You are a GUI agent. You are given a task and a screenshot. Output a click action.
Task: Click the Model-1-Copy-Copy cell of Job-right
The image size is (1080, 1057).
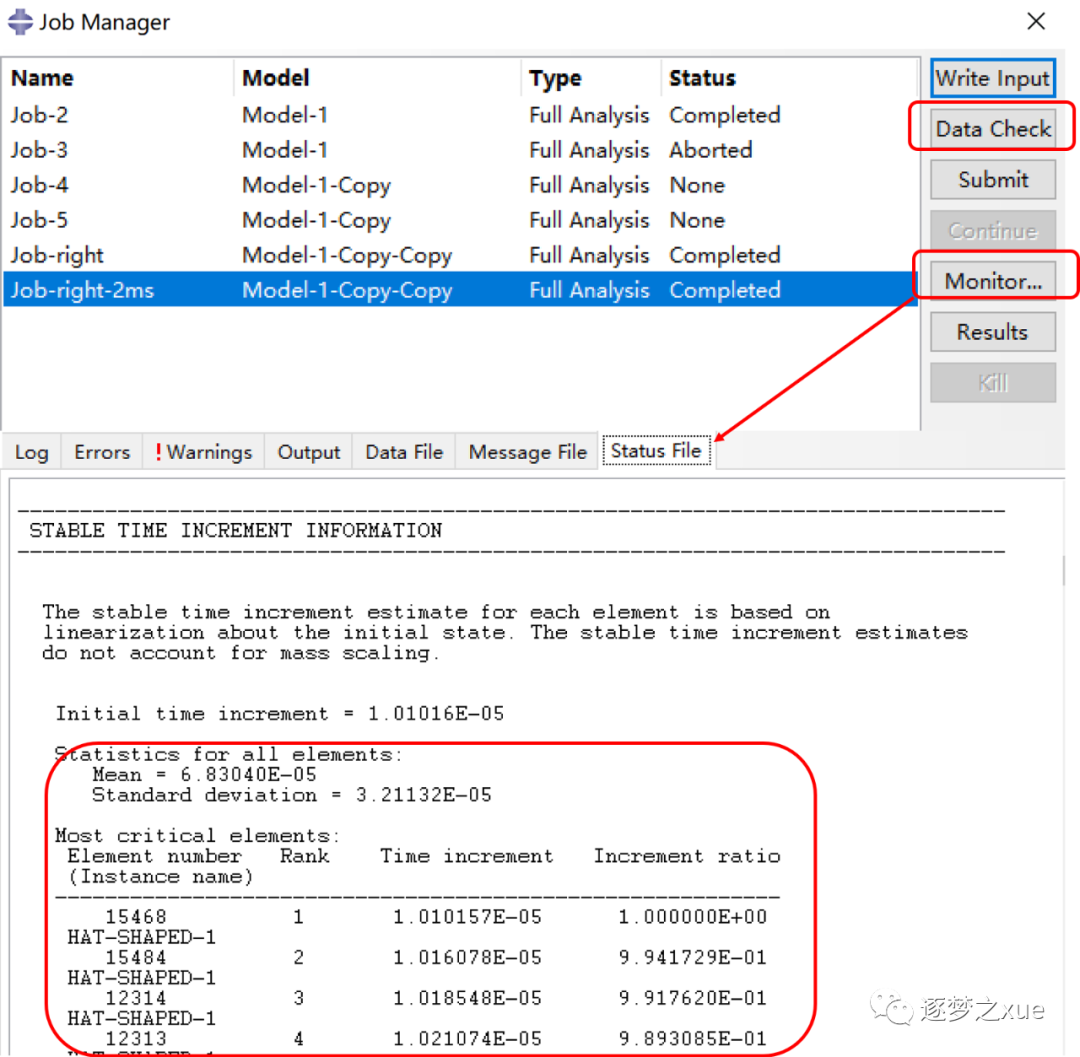(x=347, y=255)
